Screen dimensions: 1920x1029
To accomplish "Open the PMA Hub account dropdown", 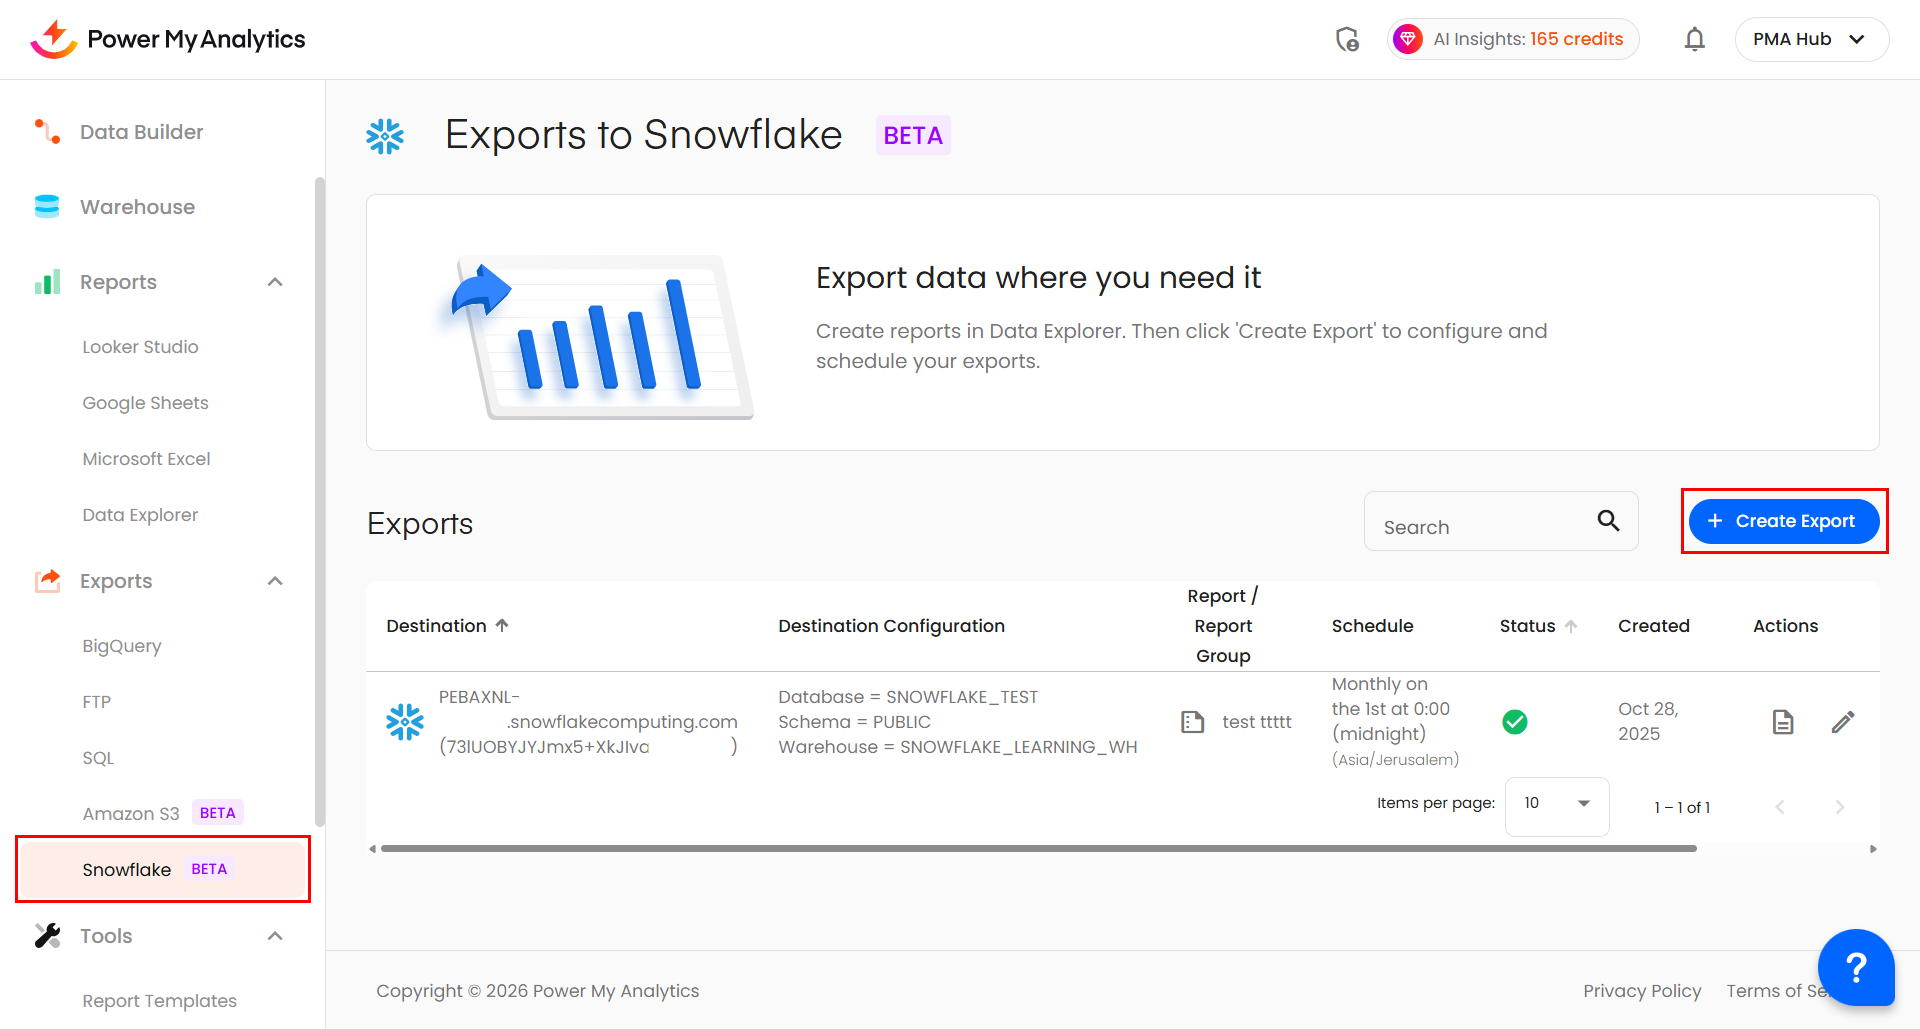I will (1811, 39).
